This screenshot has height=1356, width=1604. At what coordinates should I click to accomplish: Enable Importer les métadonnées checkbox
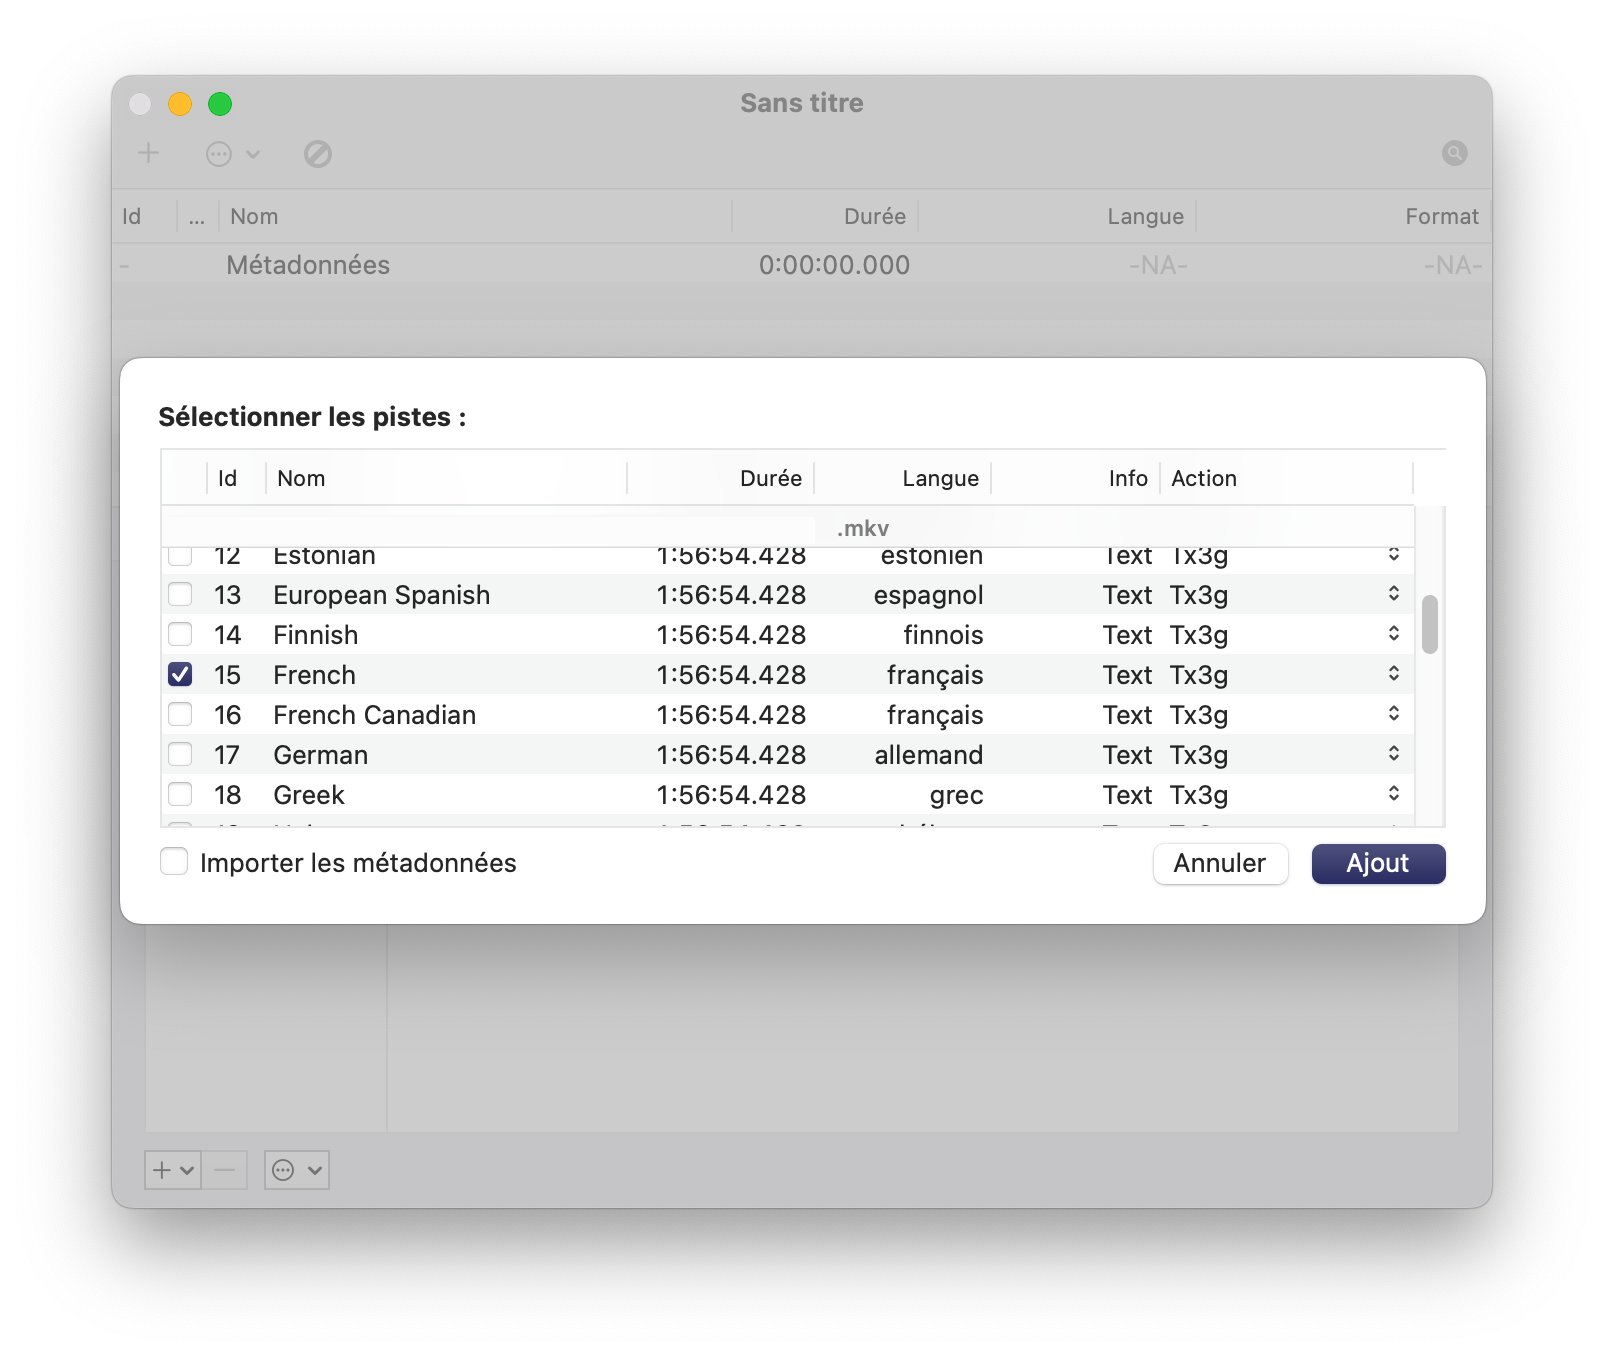coord(174,862)
